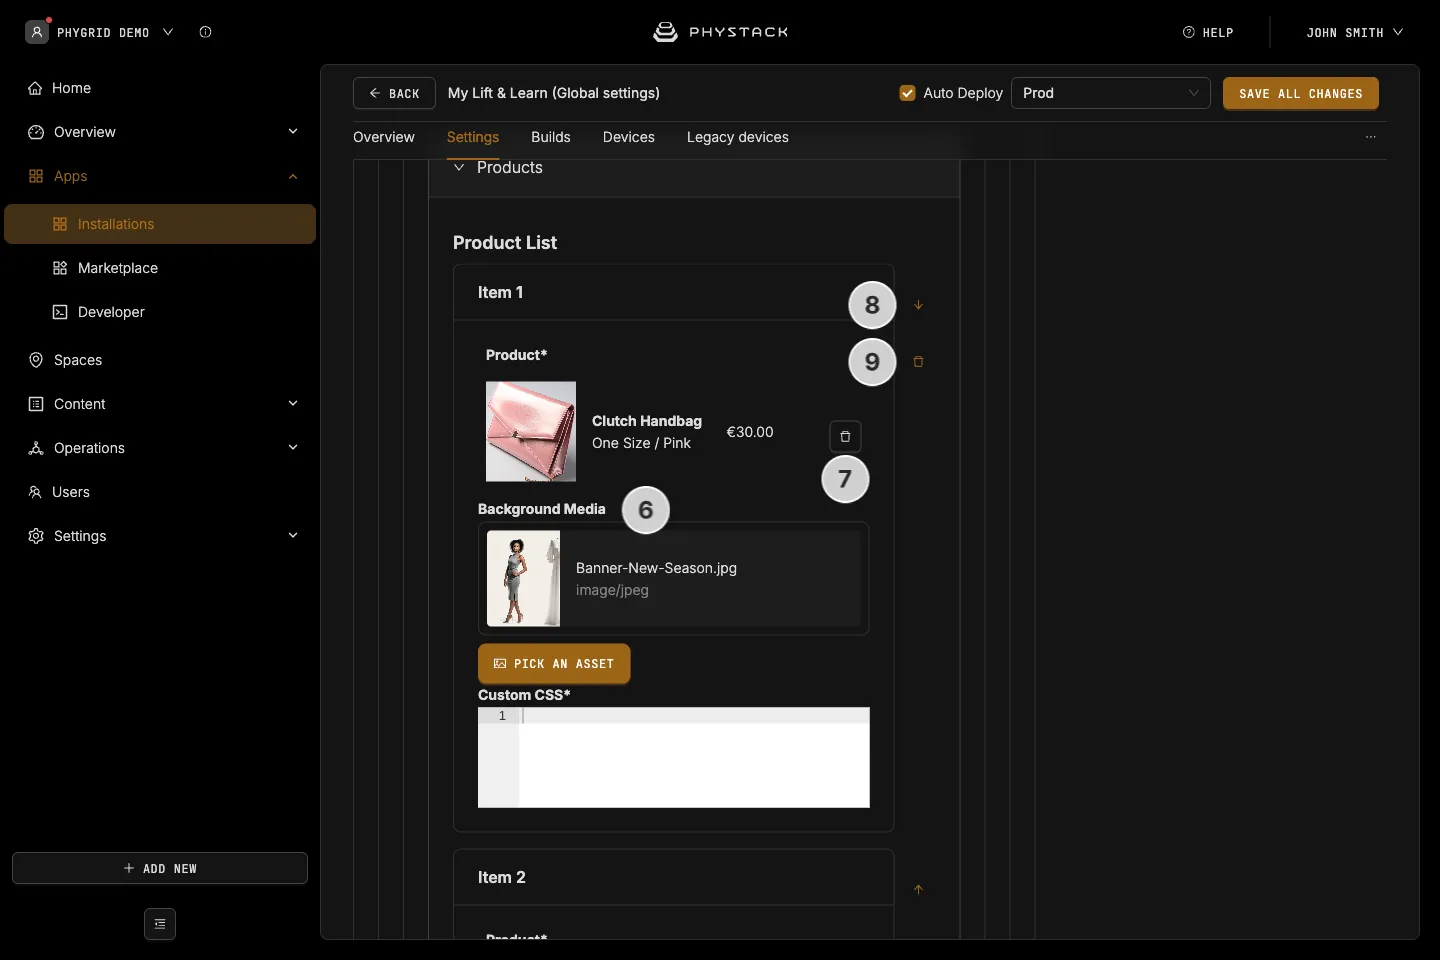Click the Phygrid Demo account avatar icon
Viewport: 1440px width, 960px height.
(x=37, y=32)
